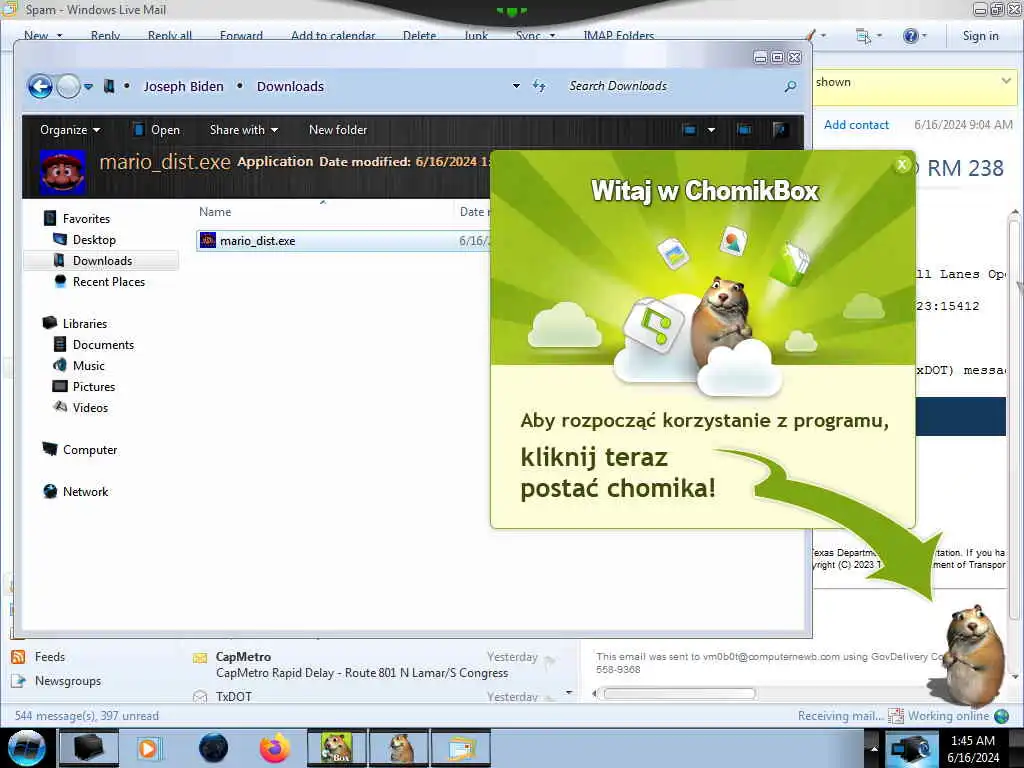
Task: Toggle the preview pane icon
Action: click(x=744, y=130)
